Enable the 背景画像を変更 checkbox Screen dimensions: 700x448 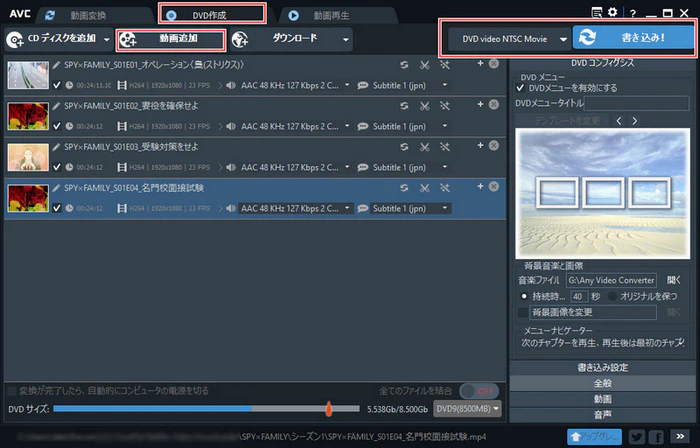tap(523, 312)
